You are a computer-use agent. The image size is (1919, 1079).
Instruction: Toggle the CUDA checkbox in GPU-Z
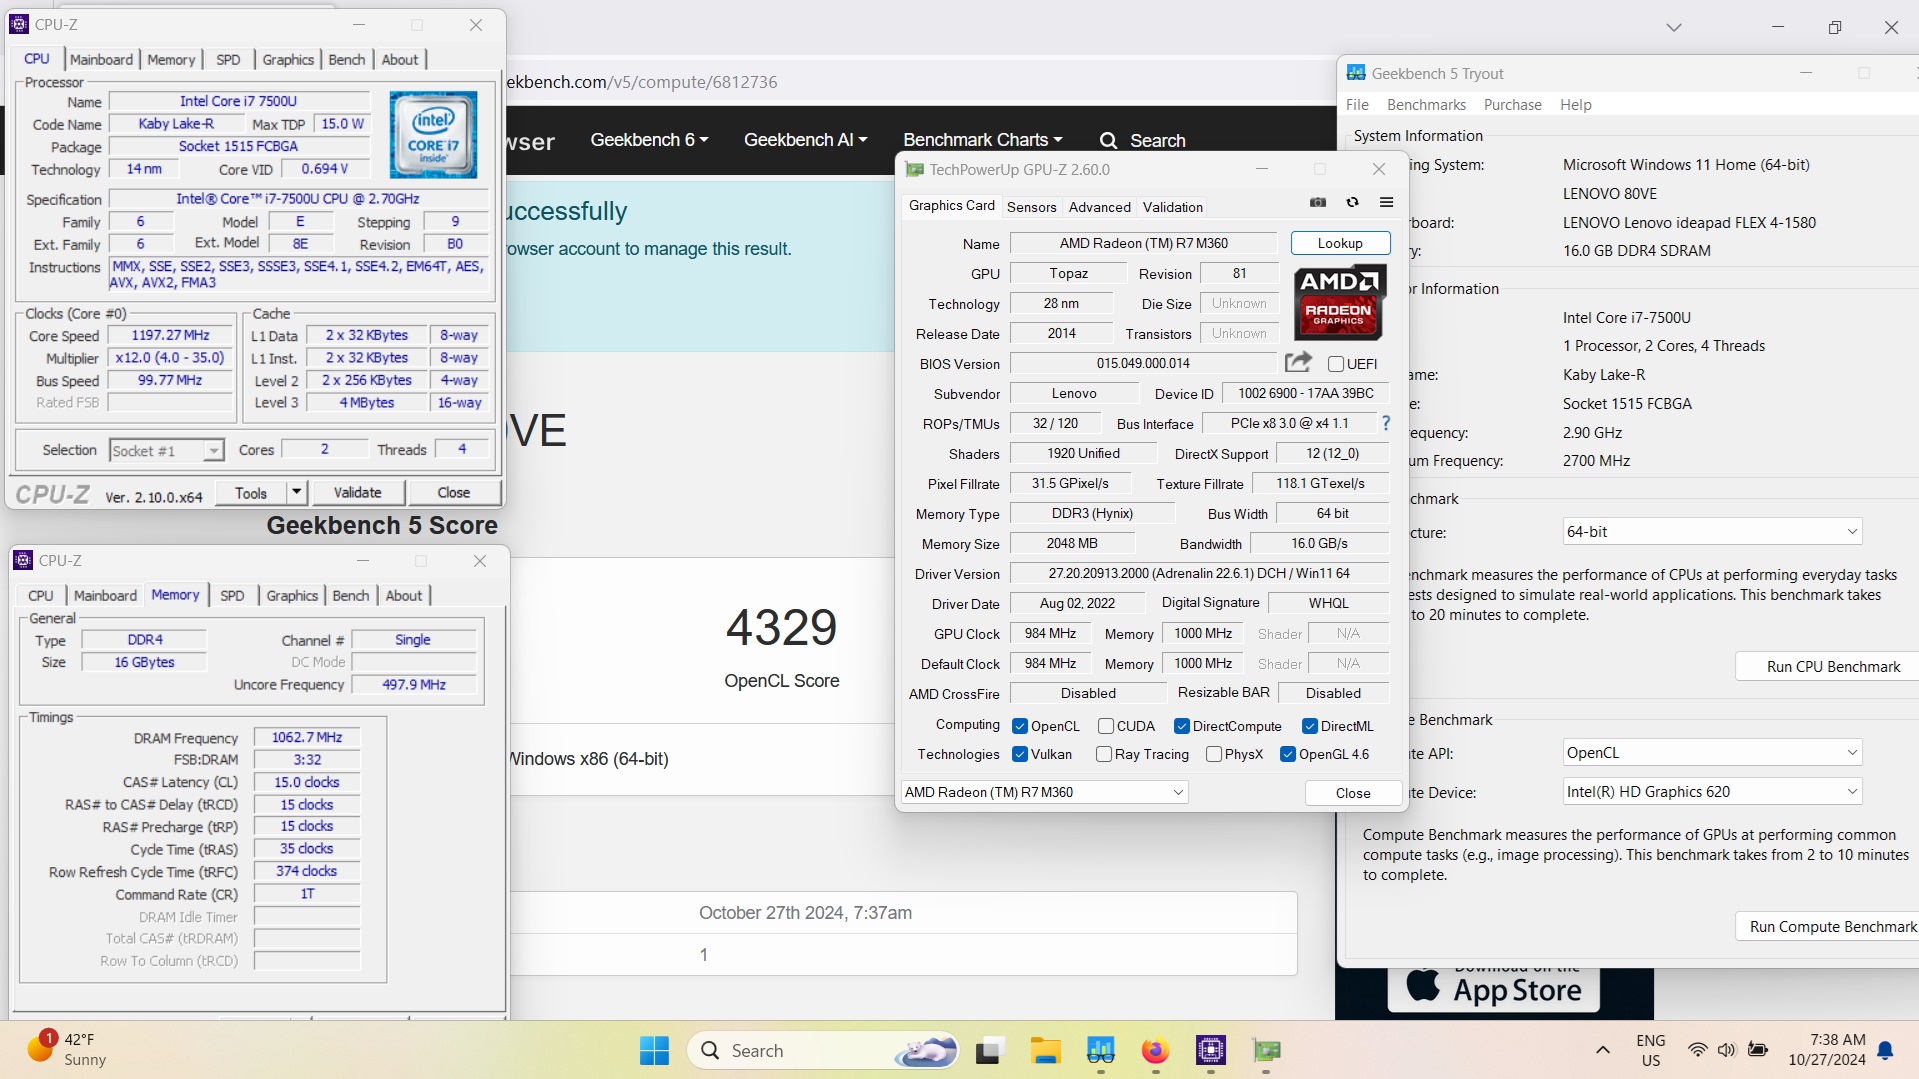pos(1106,726)
